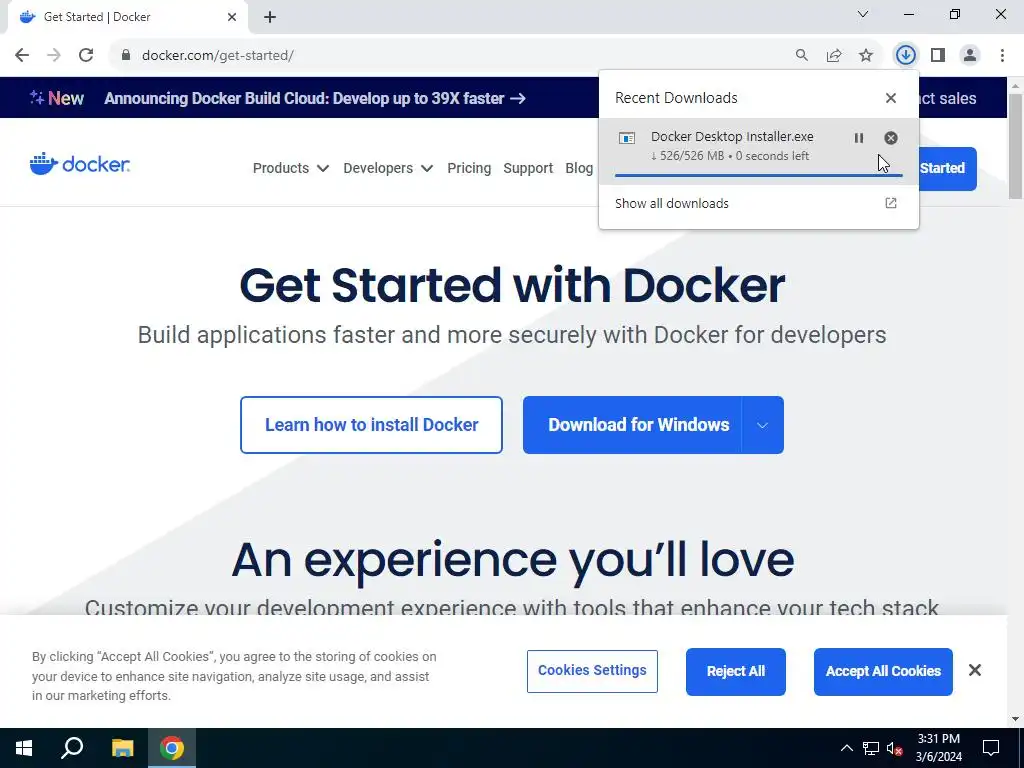This screenshot has height=768, width=1024.
Task: Open Windows taskbar search
Action: click(x=72, y=748)
